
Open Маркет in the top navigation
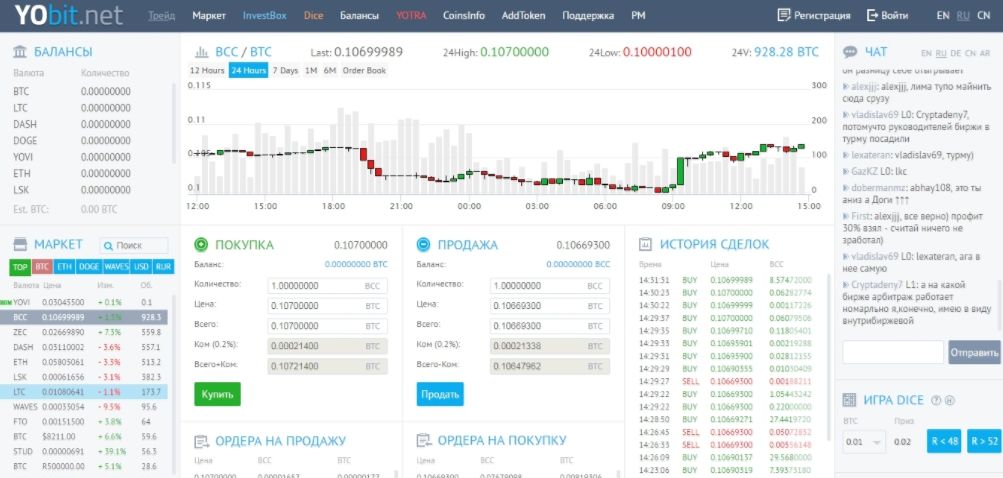(209, 15)
